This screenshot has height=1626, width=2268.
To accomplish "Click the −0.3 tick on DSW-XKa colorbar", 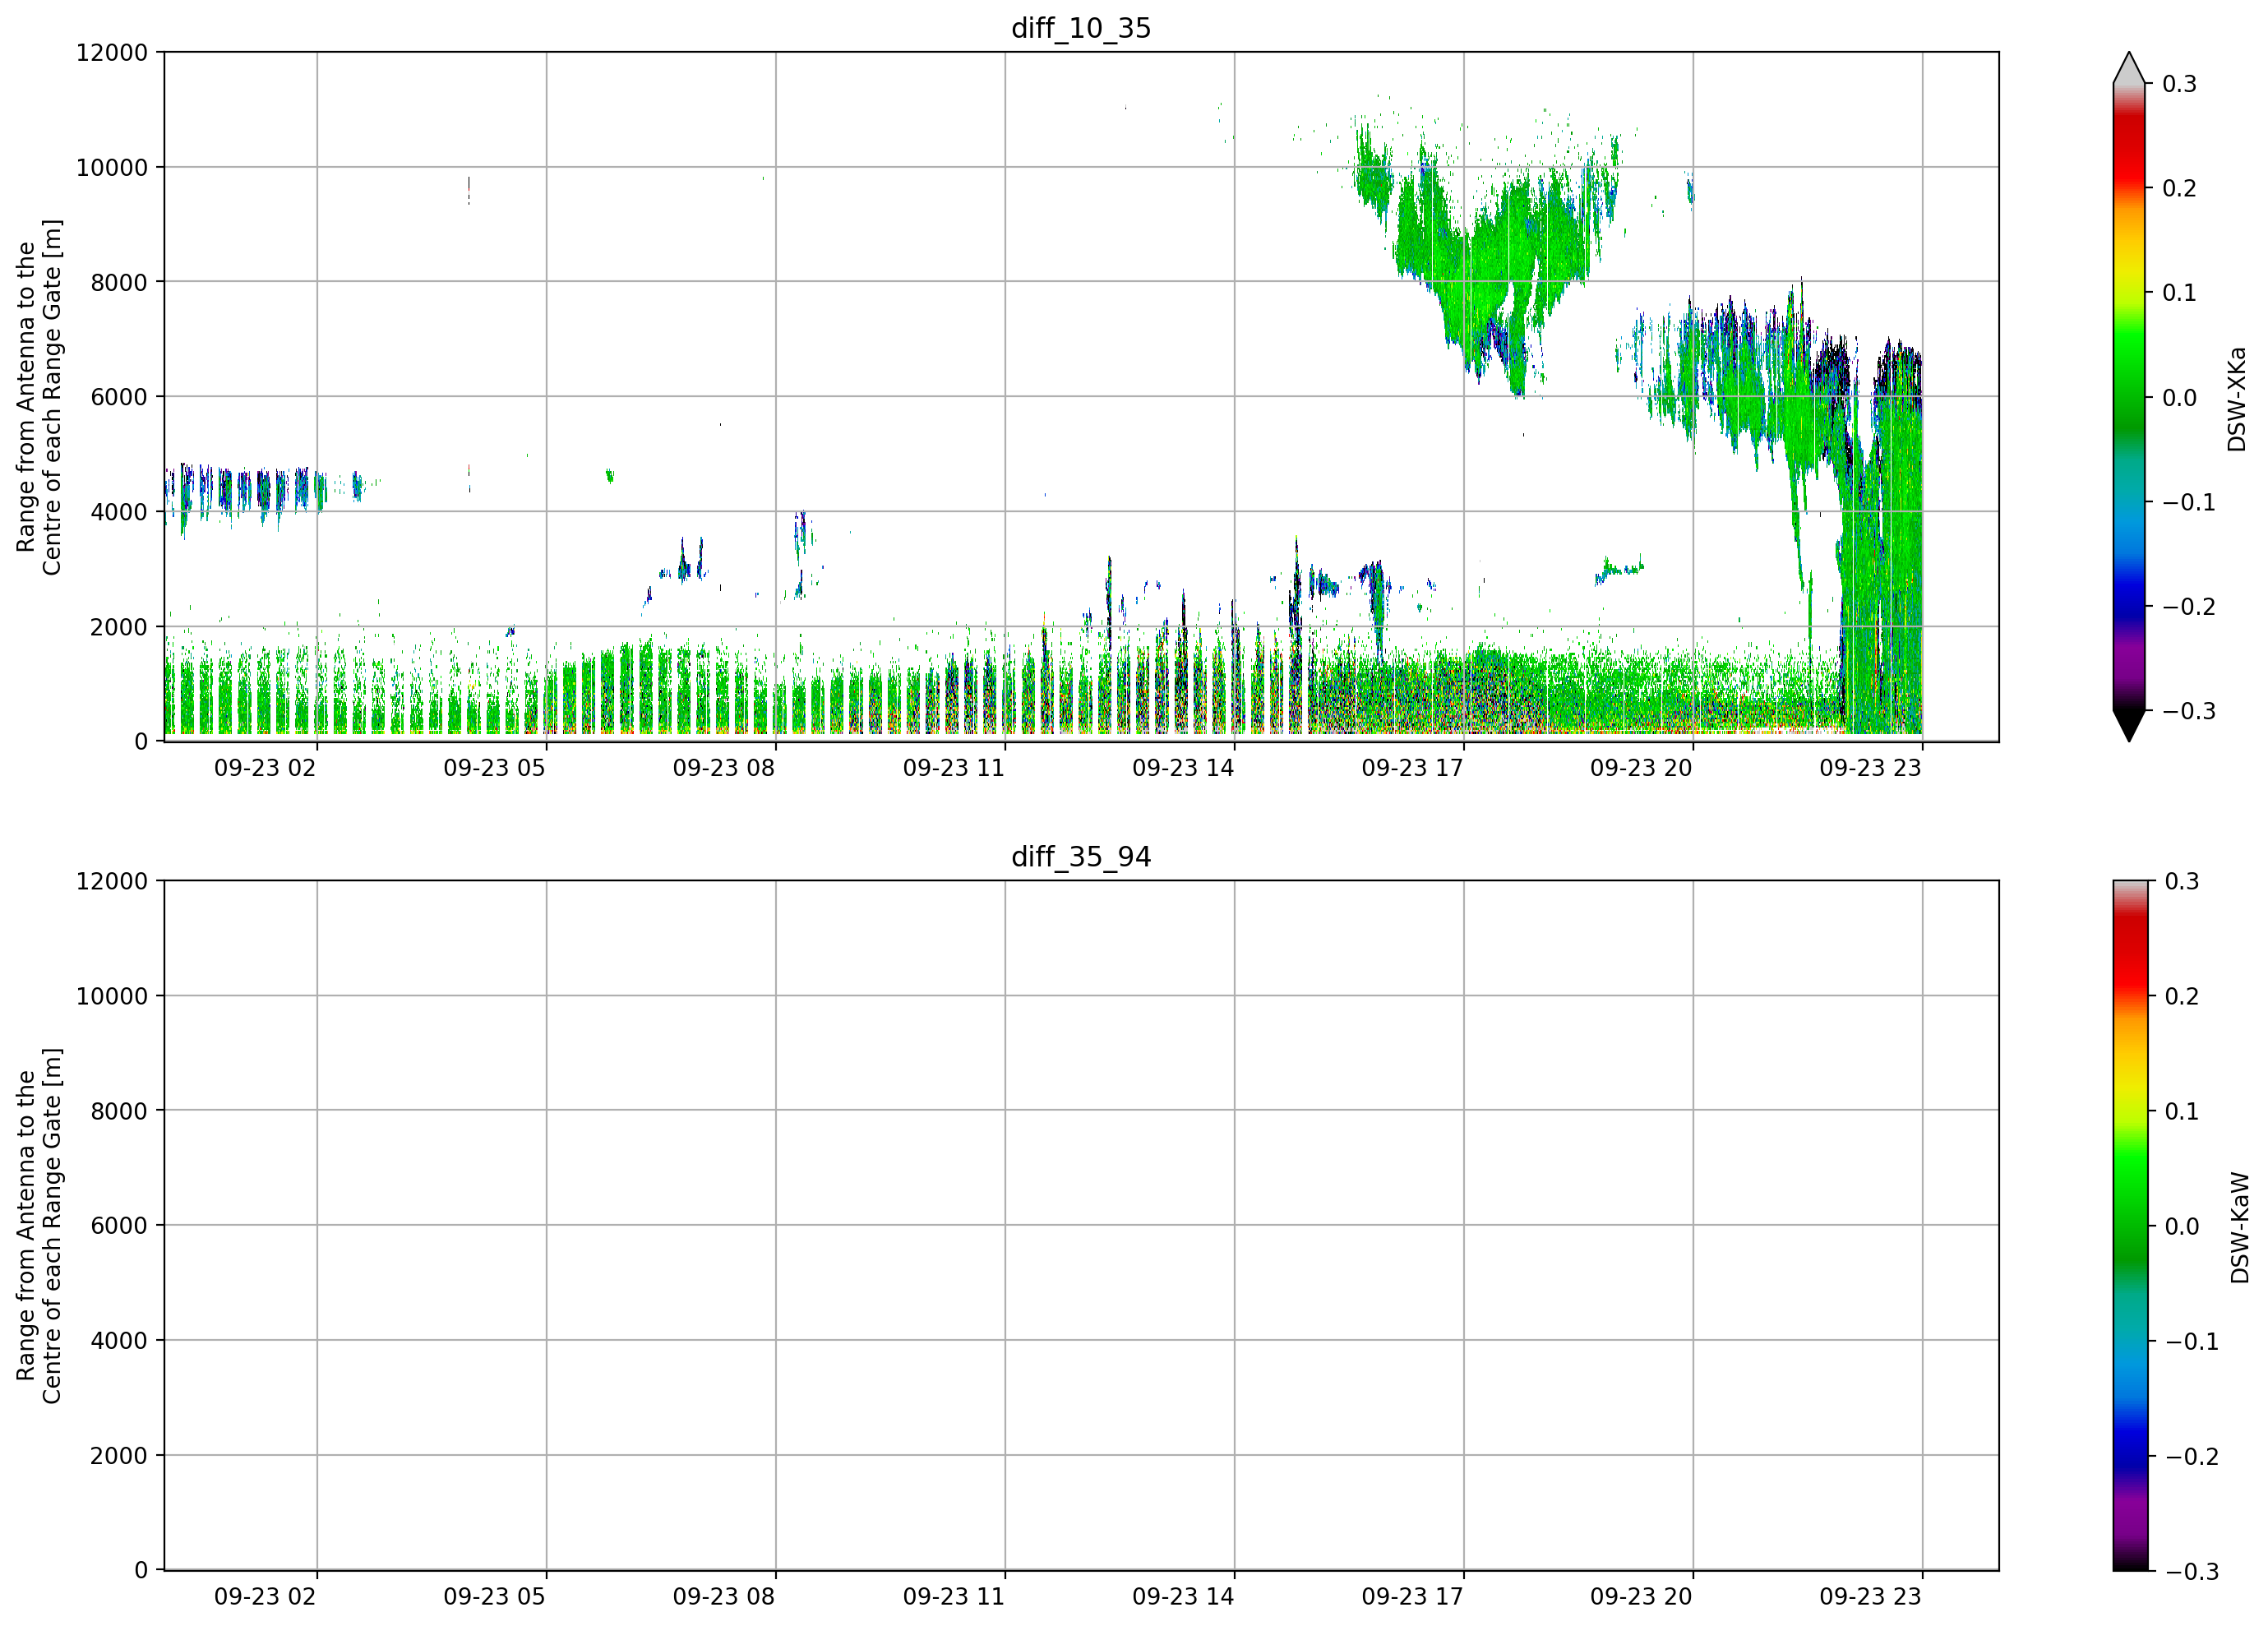I will [2189, 711].
